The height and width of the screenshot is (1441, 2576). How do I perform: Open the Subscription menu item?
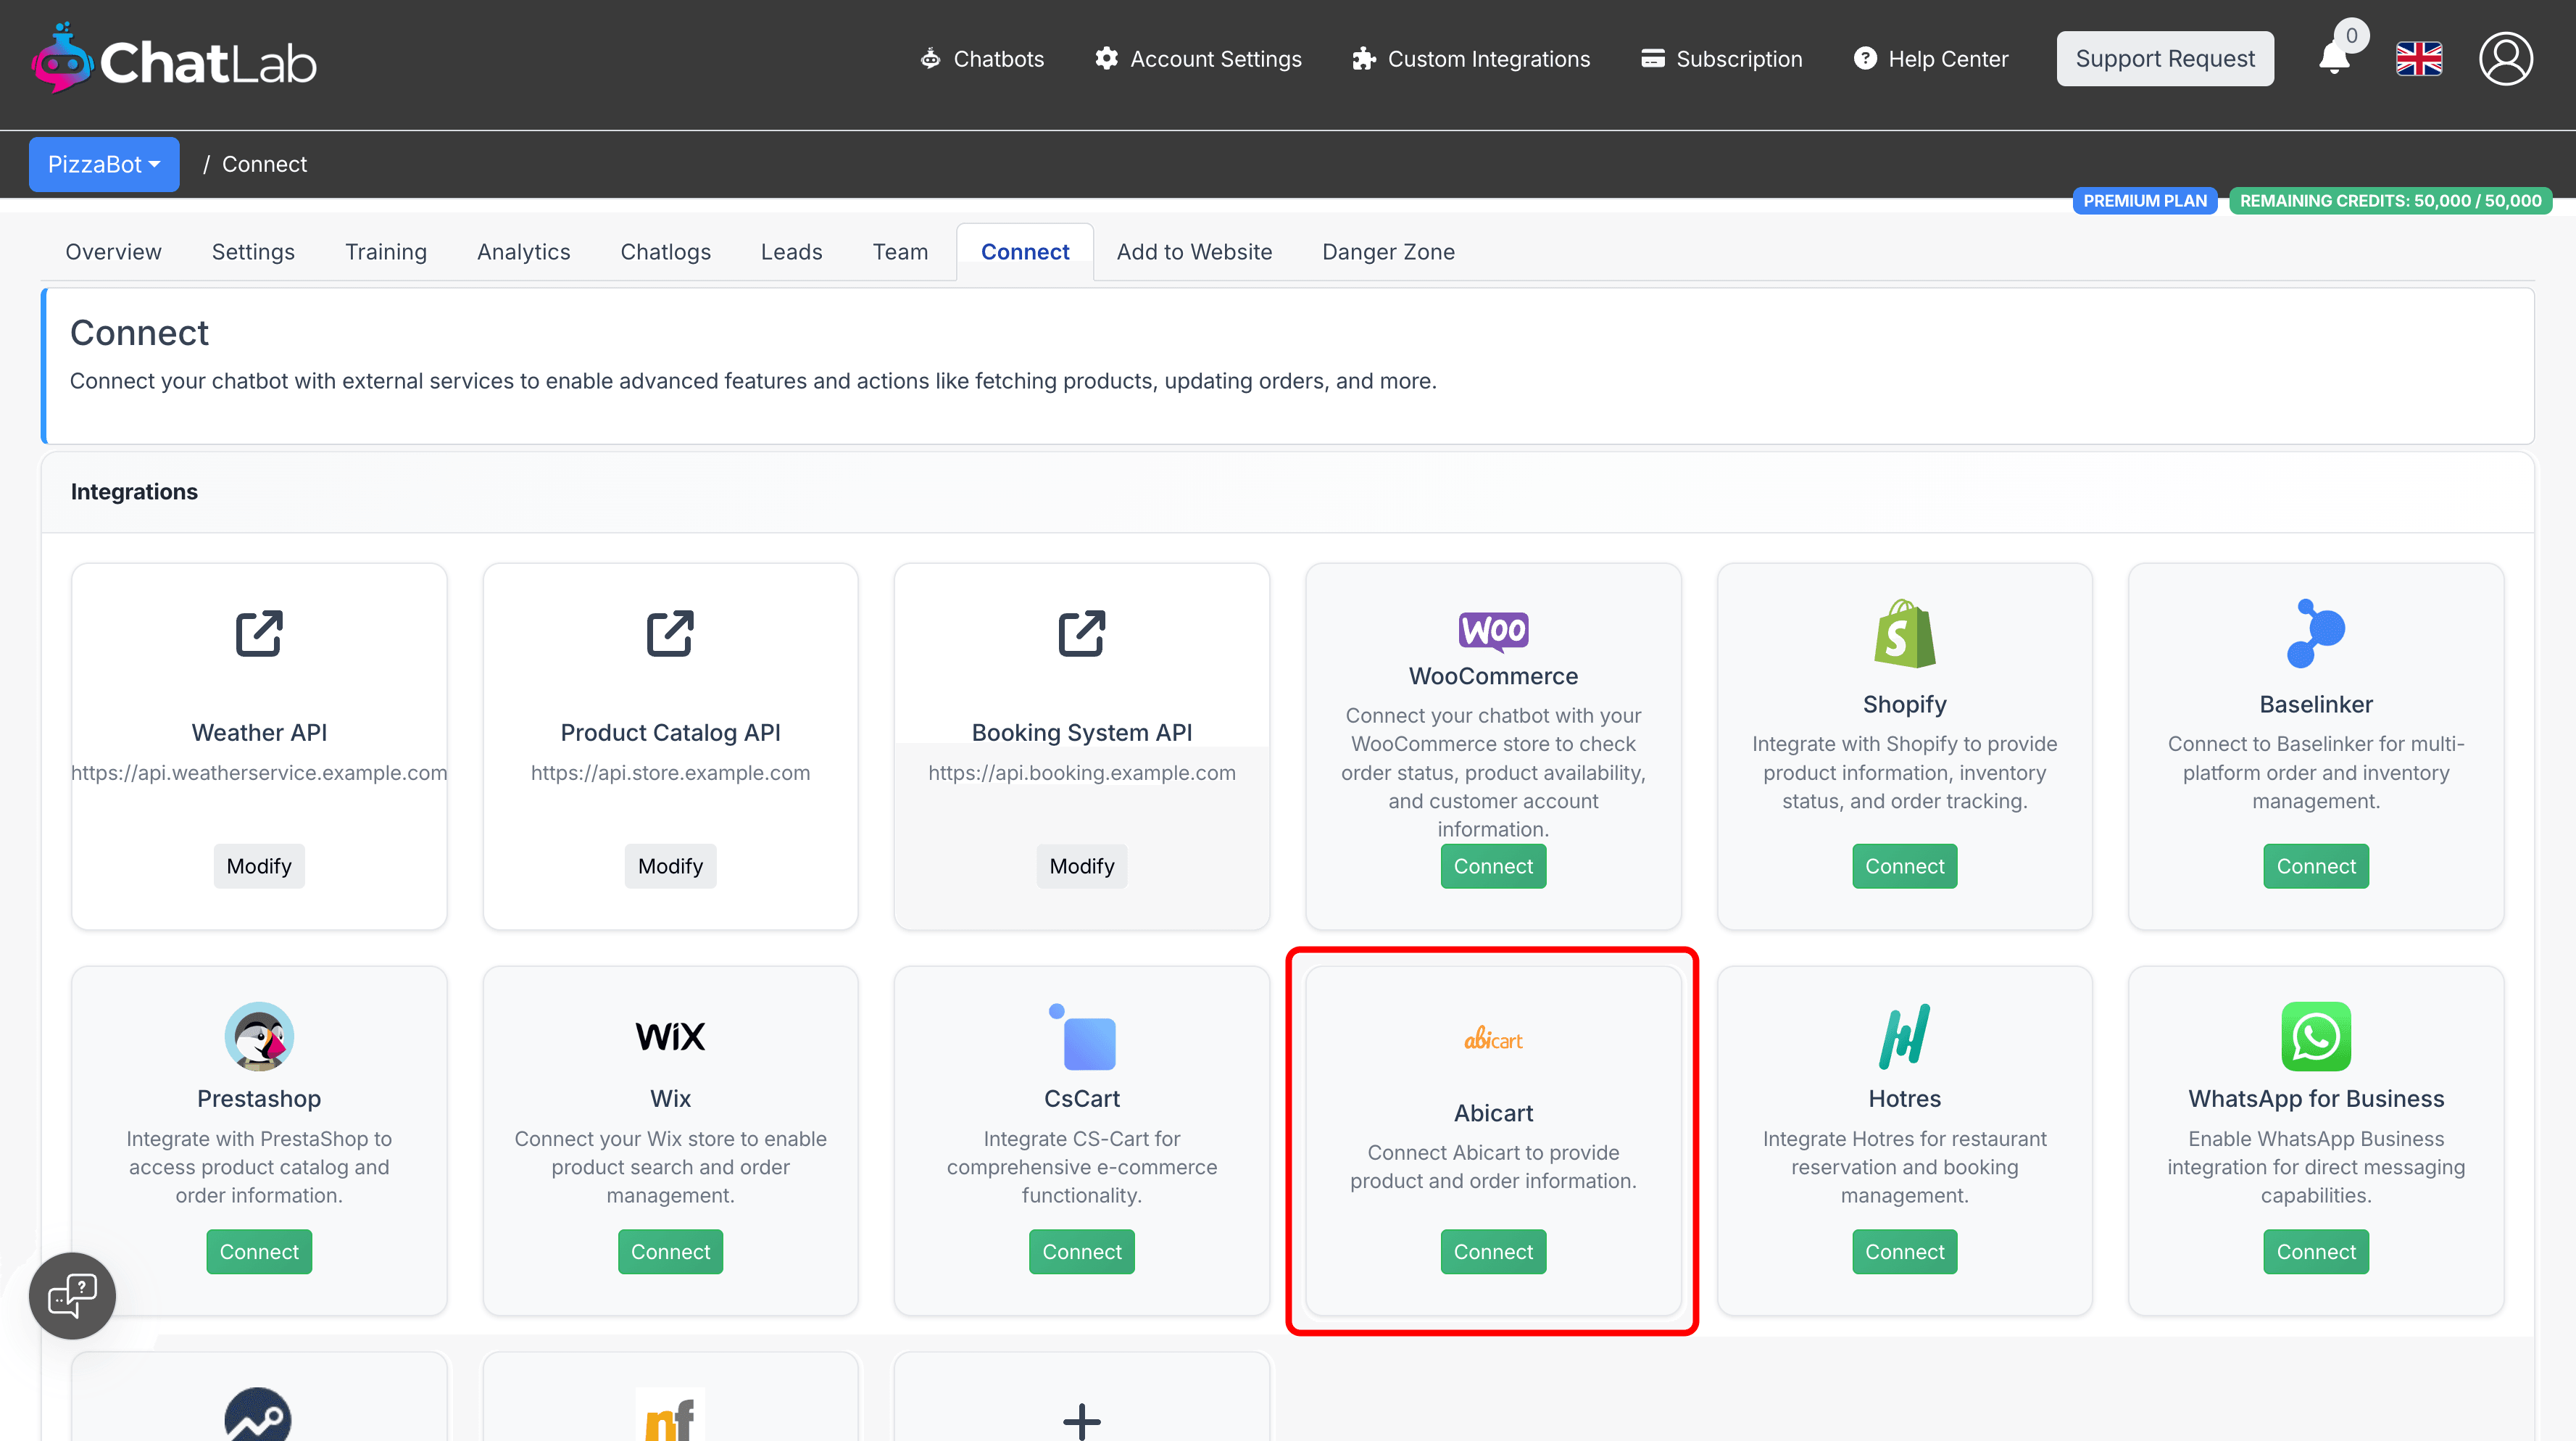point(1722,59)
